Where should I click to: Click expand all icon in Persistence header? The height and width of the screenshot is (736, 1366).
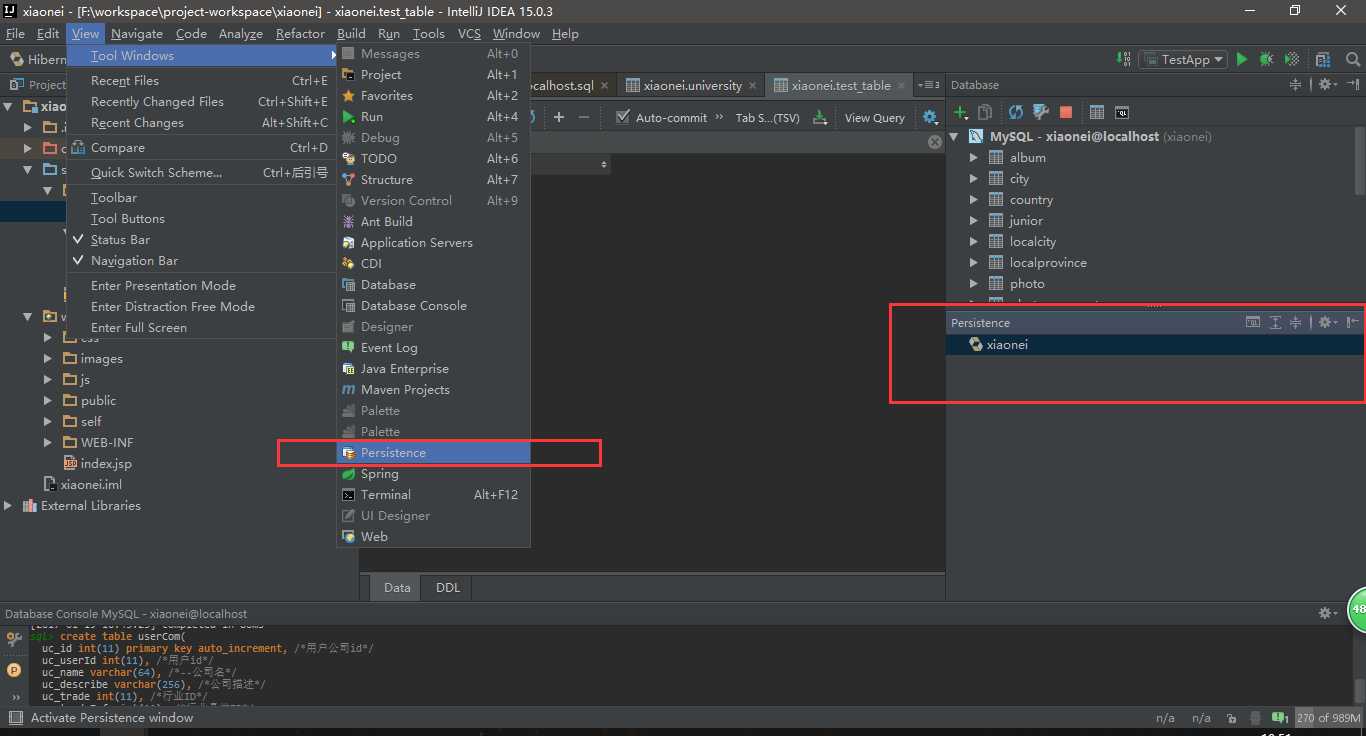[x=1275, y=322]
